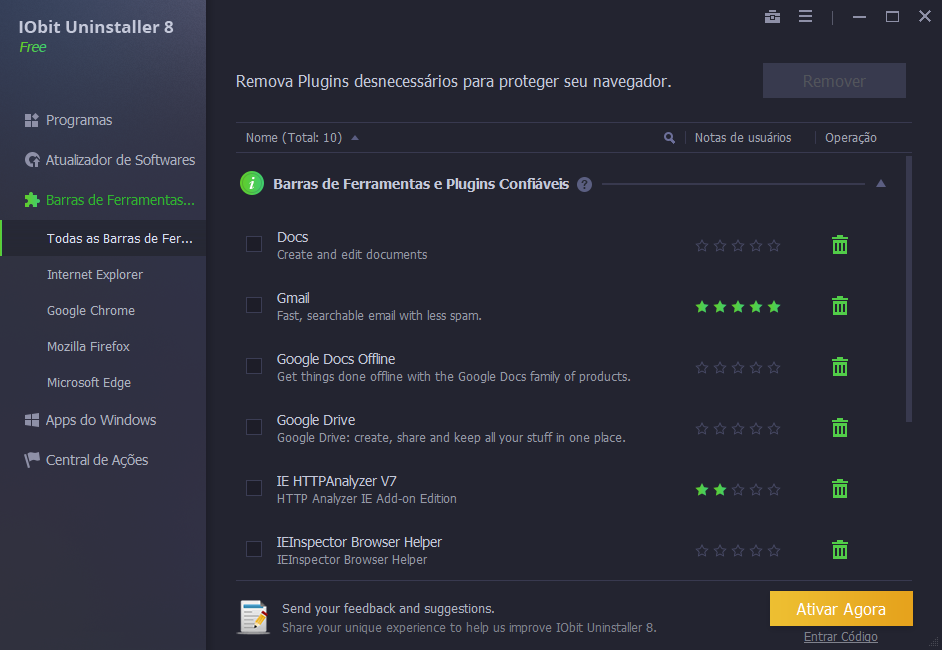Open help question mark for trusted plugins
Screen dimensions: 942x650
[x=584, y=184]
